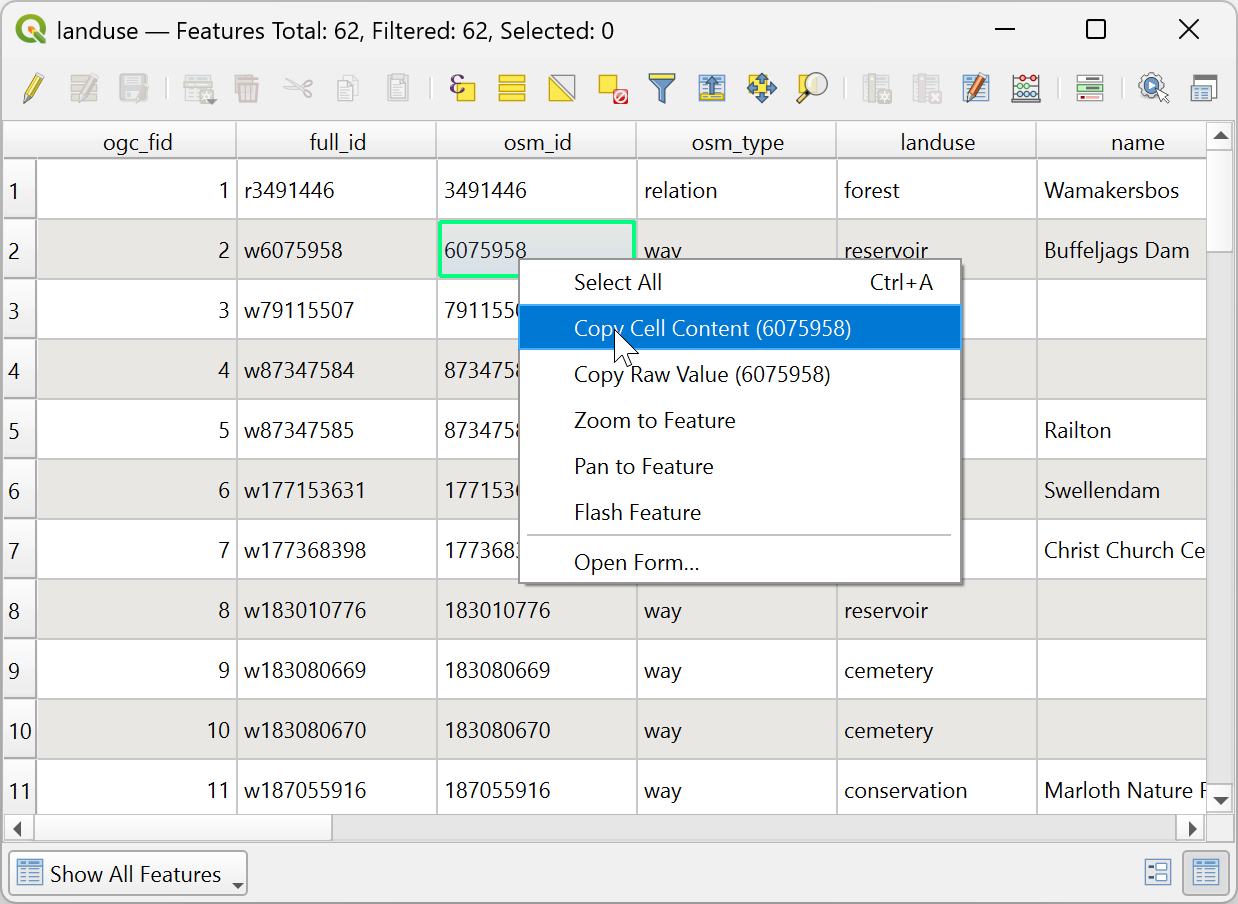Viewport: 1238px width, 904px height.
Task: Select row header number 1
Action: click(x=20, y=190)
